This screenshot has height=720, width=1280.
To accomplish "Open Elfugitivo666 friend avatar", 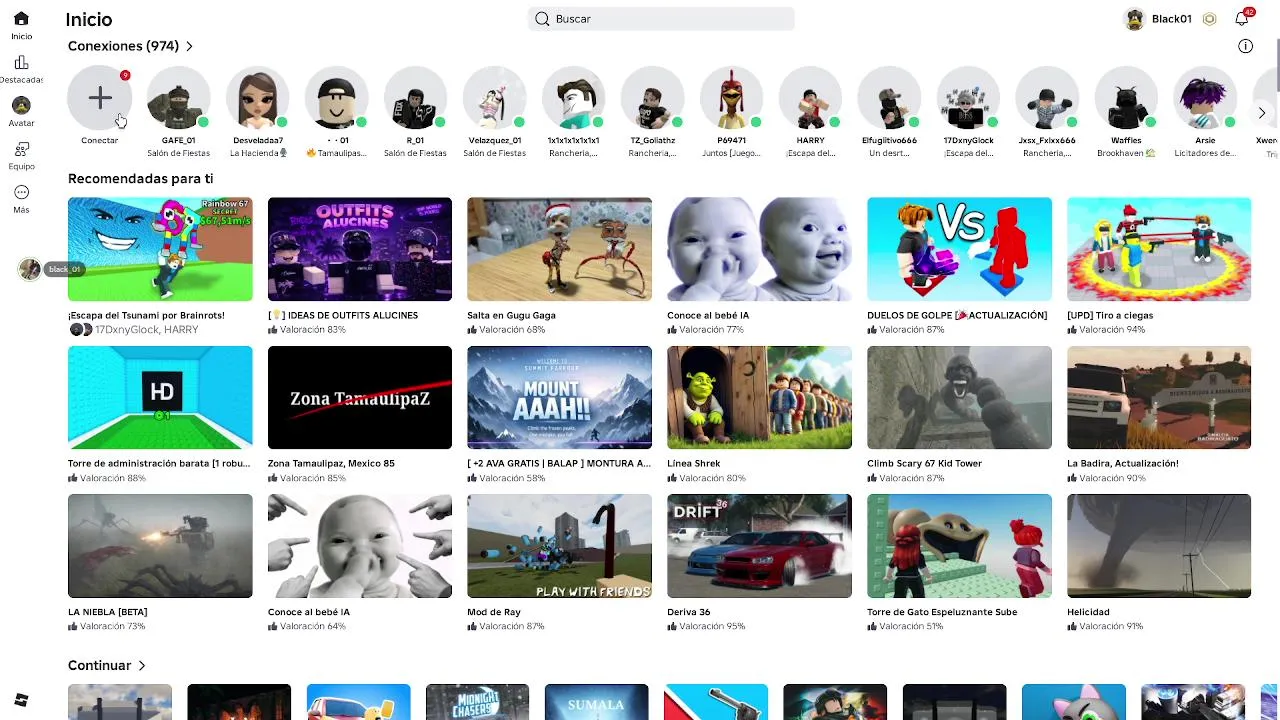I will [889, 98].
